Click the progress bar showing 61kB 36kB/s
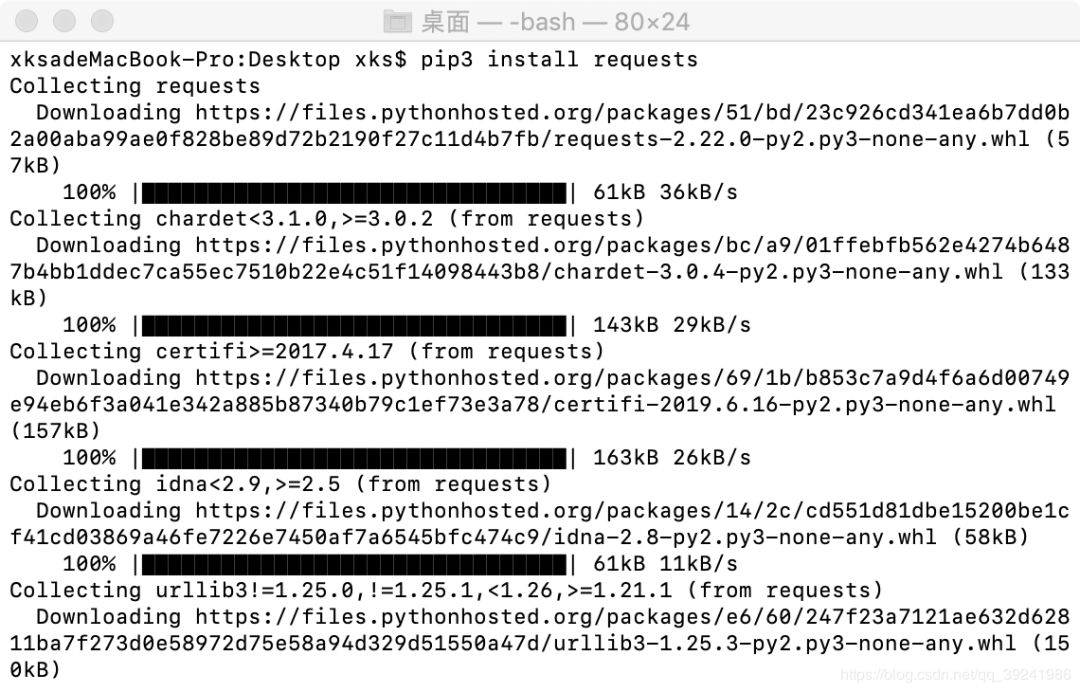 [354, 193]
